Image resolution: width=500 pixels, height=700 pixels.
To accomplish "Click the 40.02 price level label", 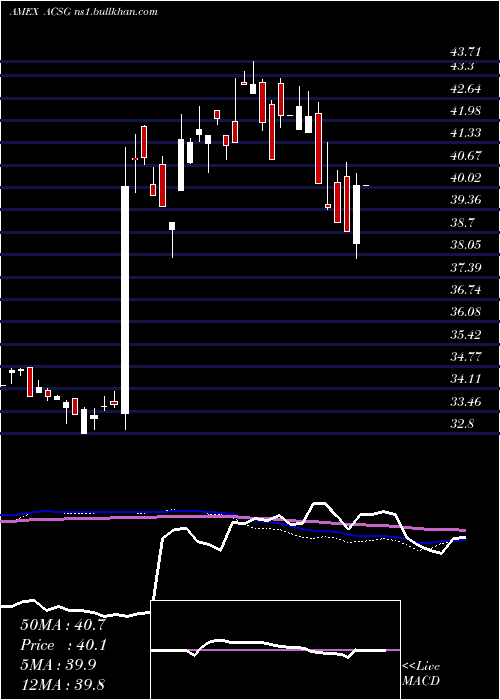I will [x=466, y=178].
